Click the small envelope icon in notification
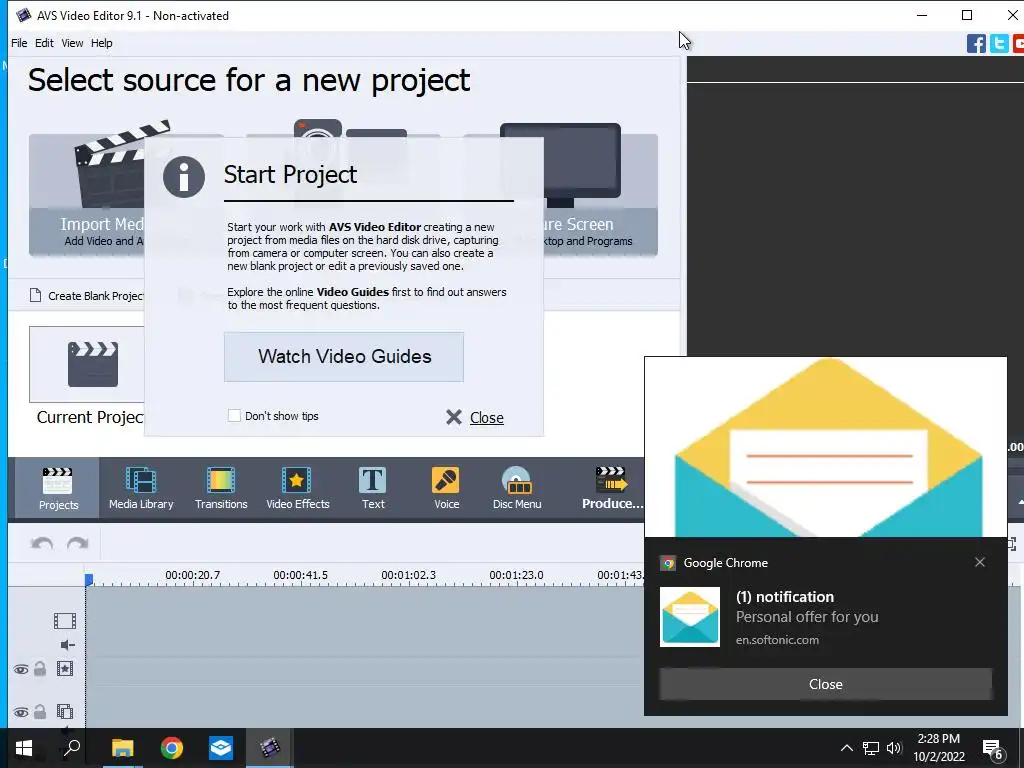The image size is (1024, 768). point(690,616)
